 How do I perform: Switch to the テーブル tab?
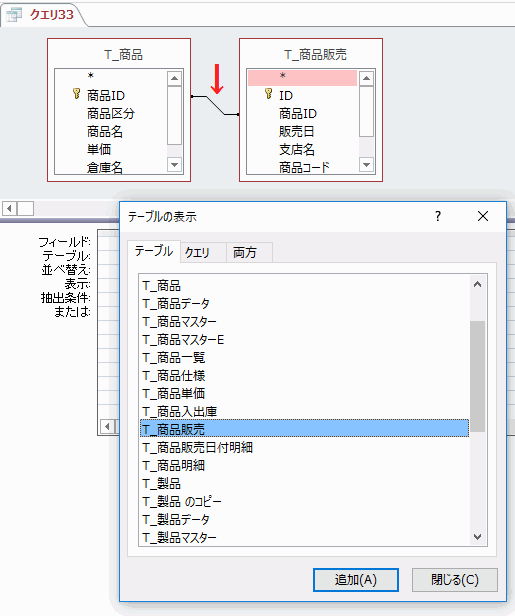click(x=154, y=251)
